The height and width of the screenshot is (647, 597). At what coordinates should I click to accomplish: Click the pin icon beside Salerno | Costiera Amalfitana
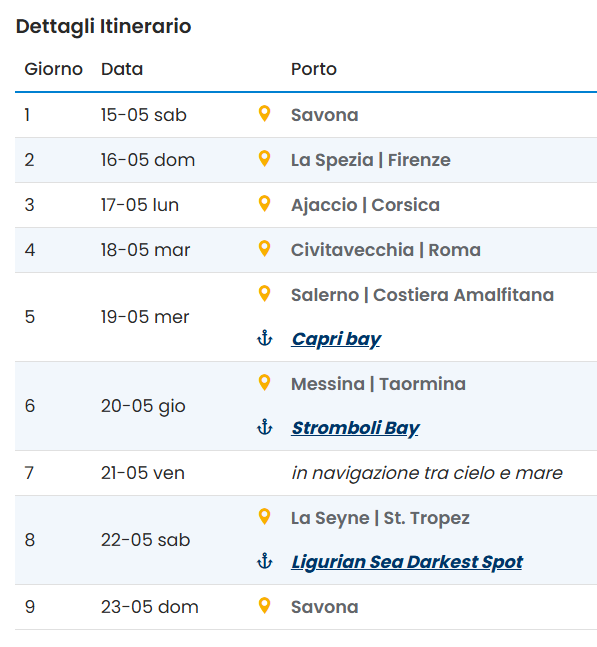264,293
